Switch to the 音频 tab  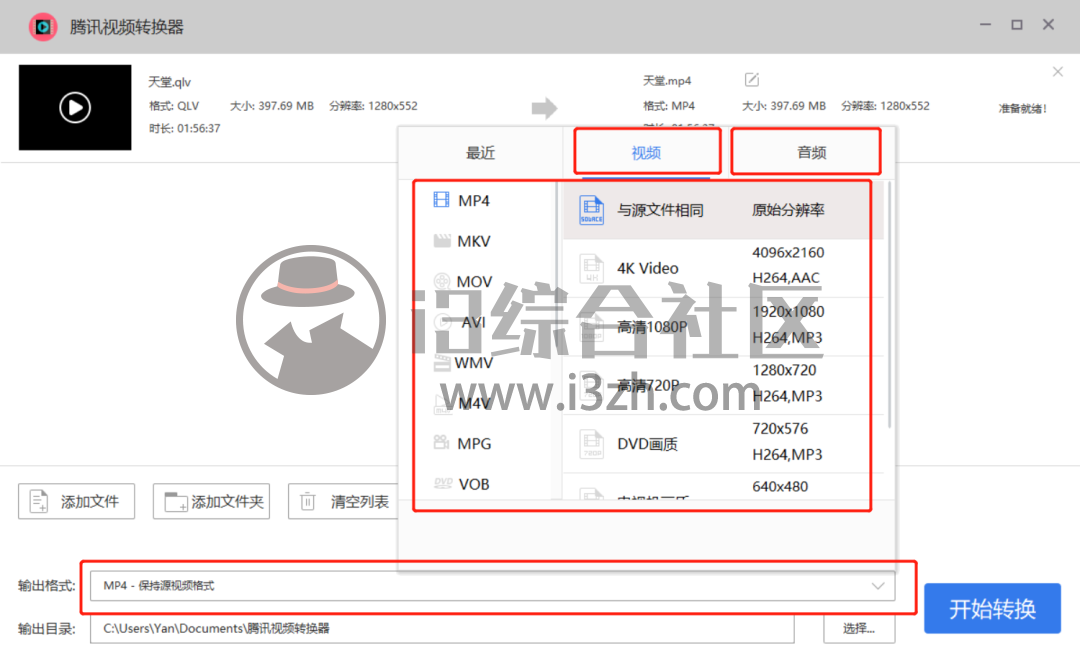click(x=811, y=153)
